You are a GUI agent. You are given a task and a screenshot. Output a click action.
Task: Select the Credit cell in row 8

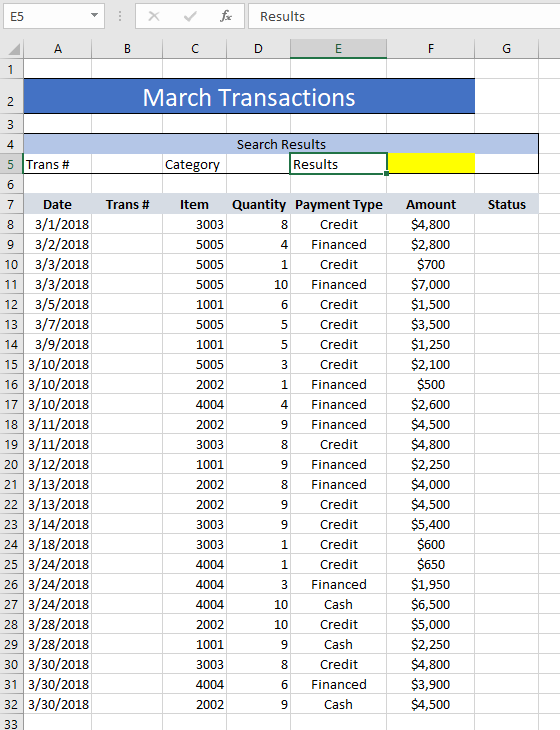pos(338,224)
